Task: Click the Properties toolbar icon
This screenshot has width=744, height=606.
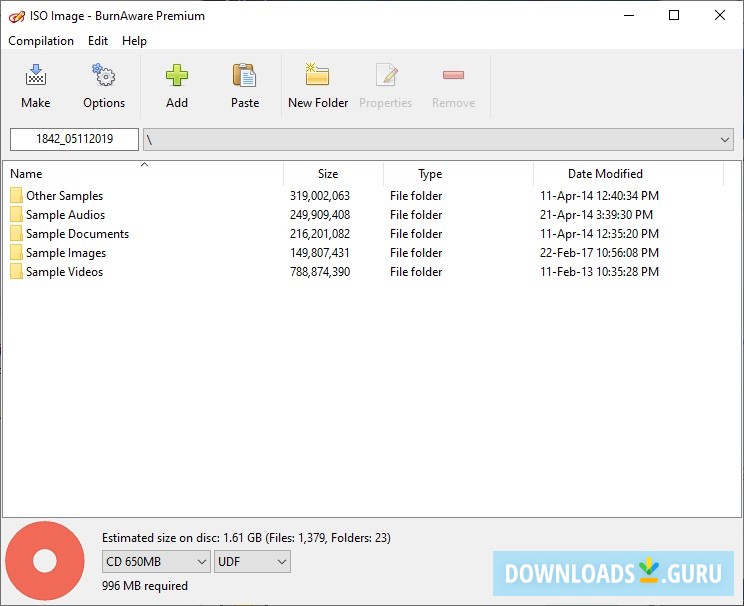Action: point(386,75)
